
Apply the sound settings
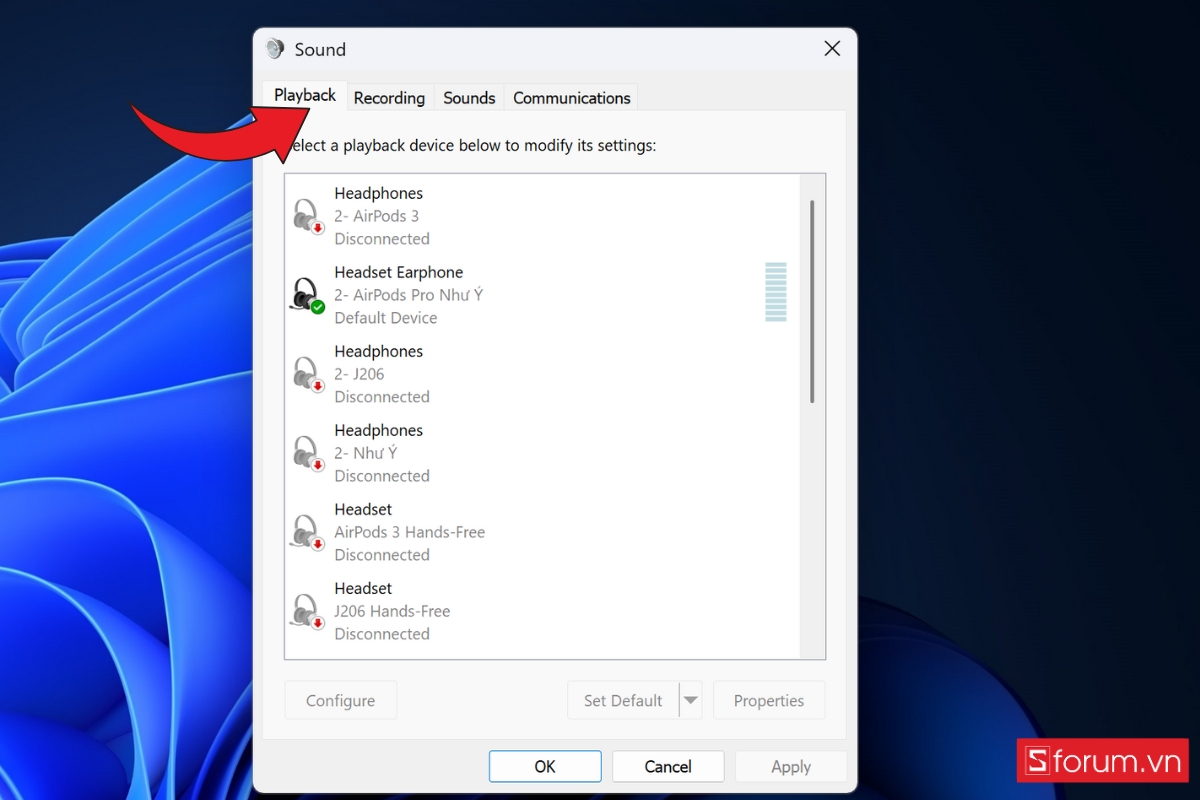pos(790,766)
